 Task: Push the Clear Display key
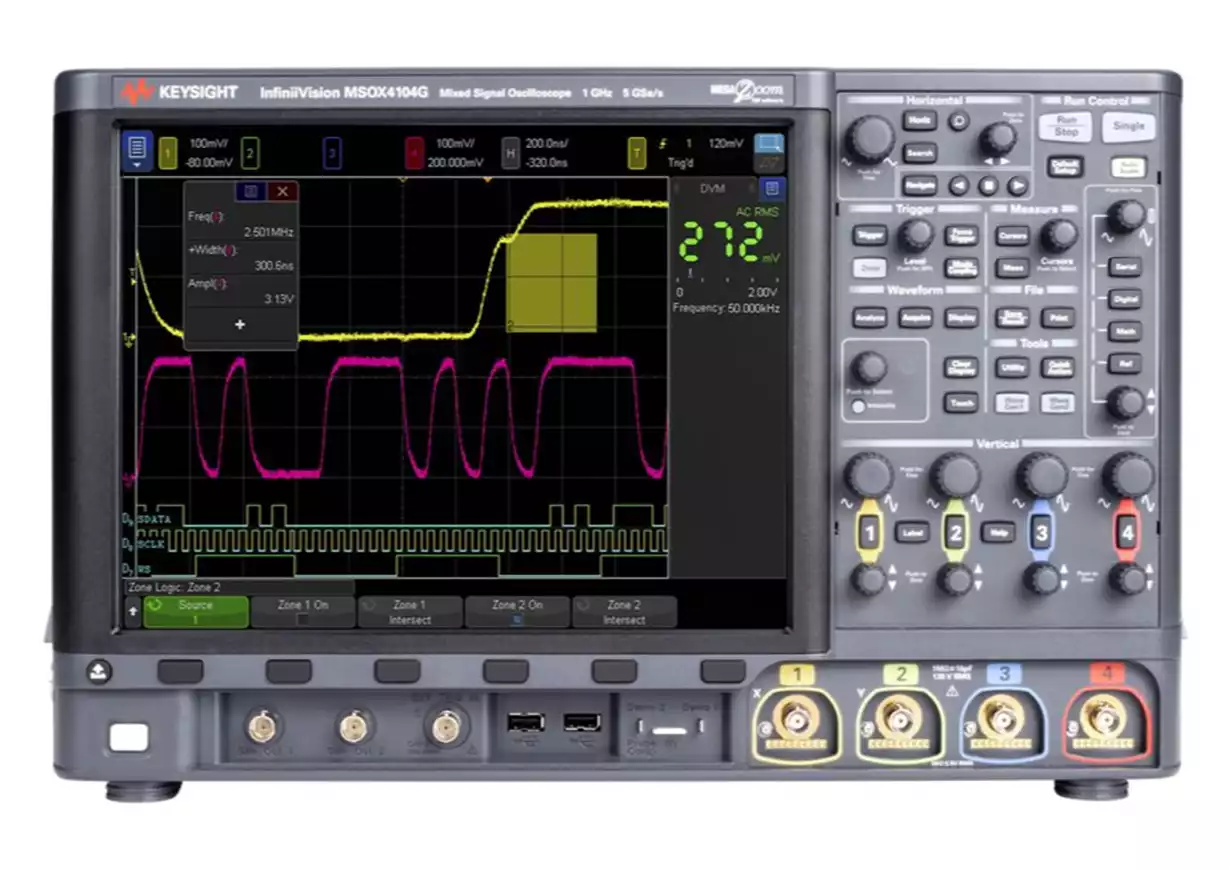[x=961, y=367]
